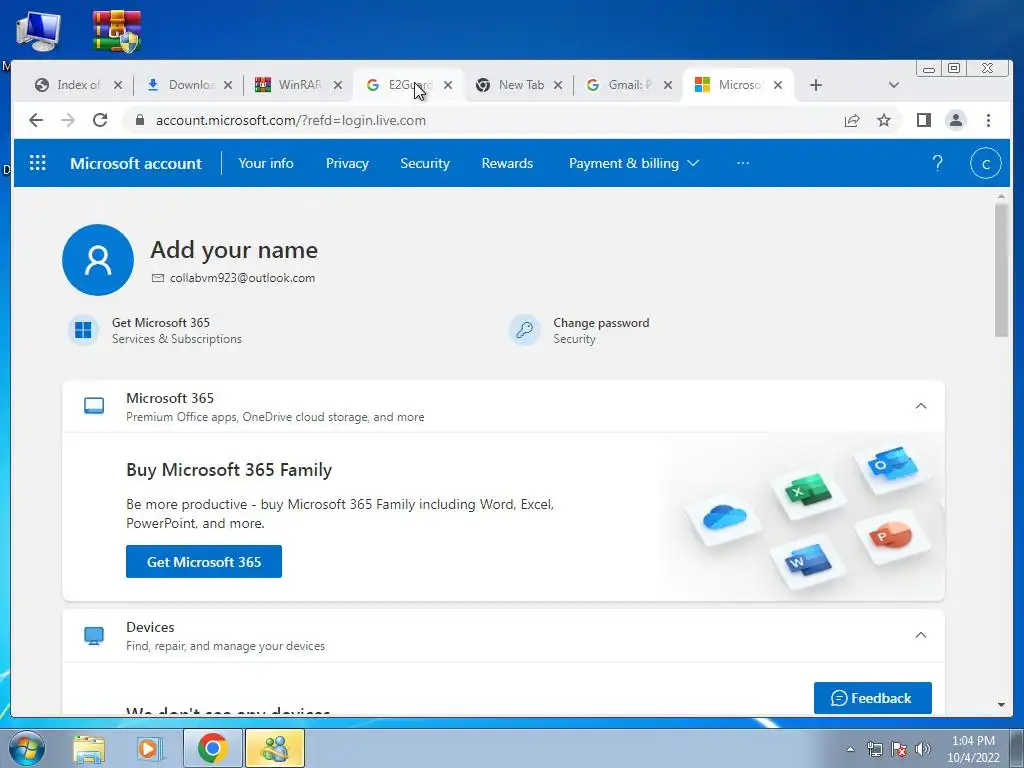Close the WinRAR tab
This screenshot has width=1024, height=768.
(338, 85)
